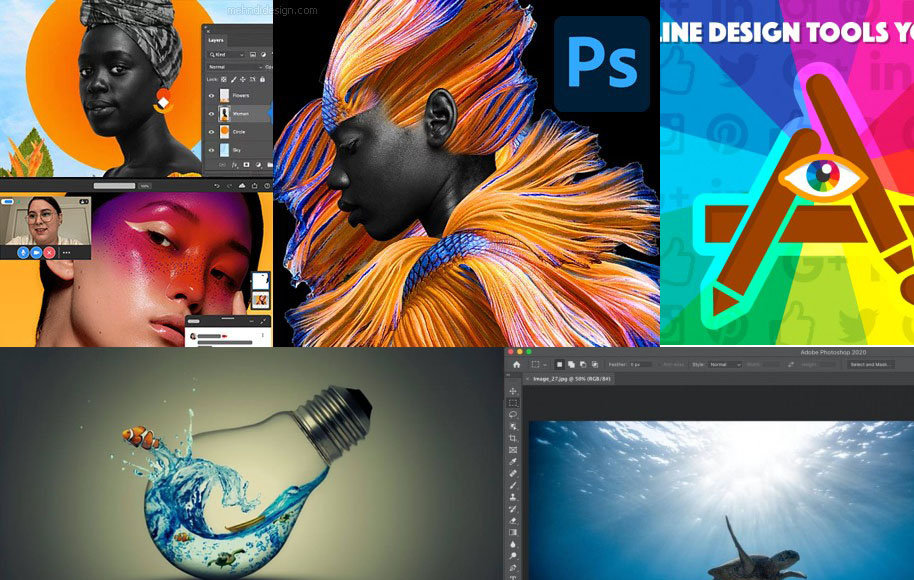Go to Photoshop 2020 Home screen icon

coord(516,364)
